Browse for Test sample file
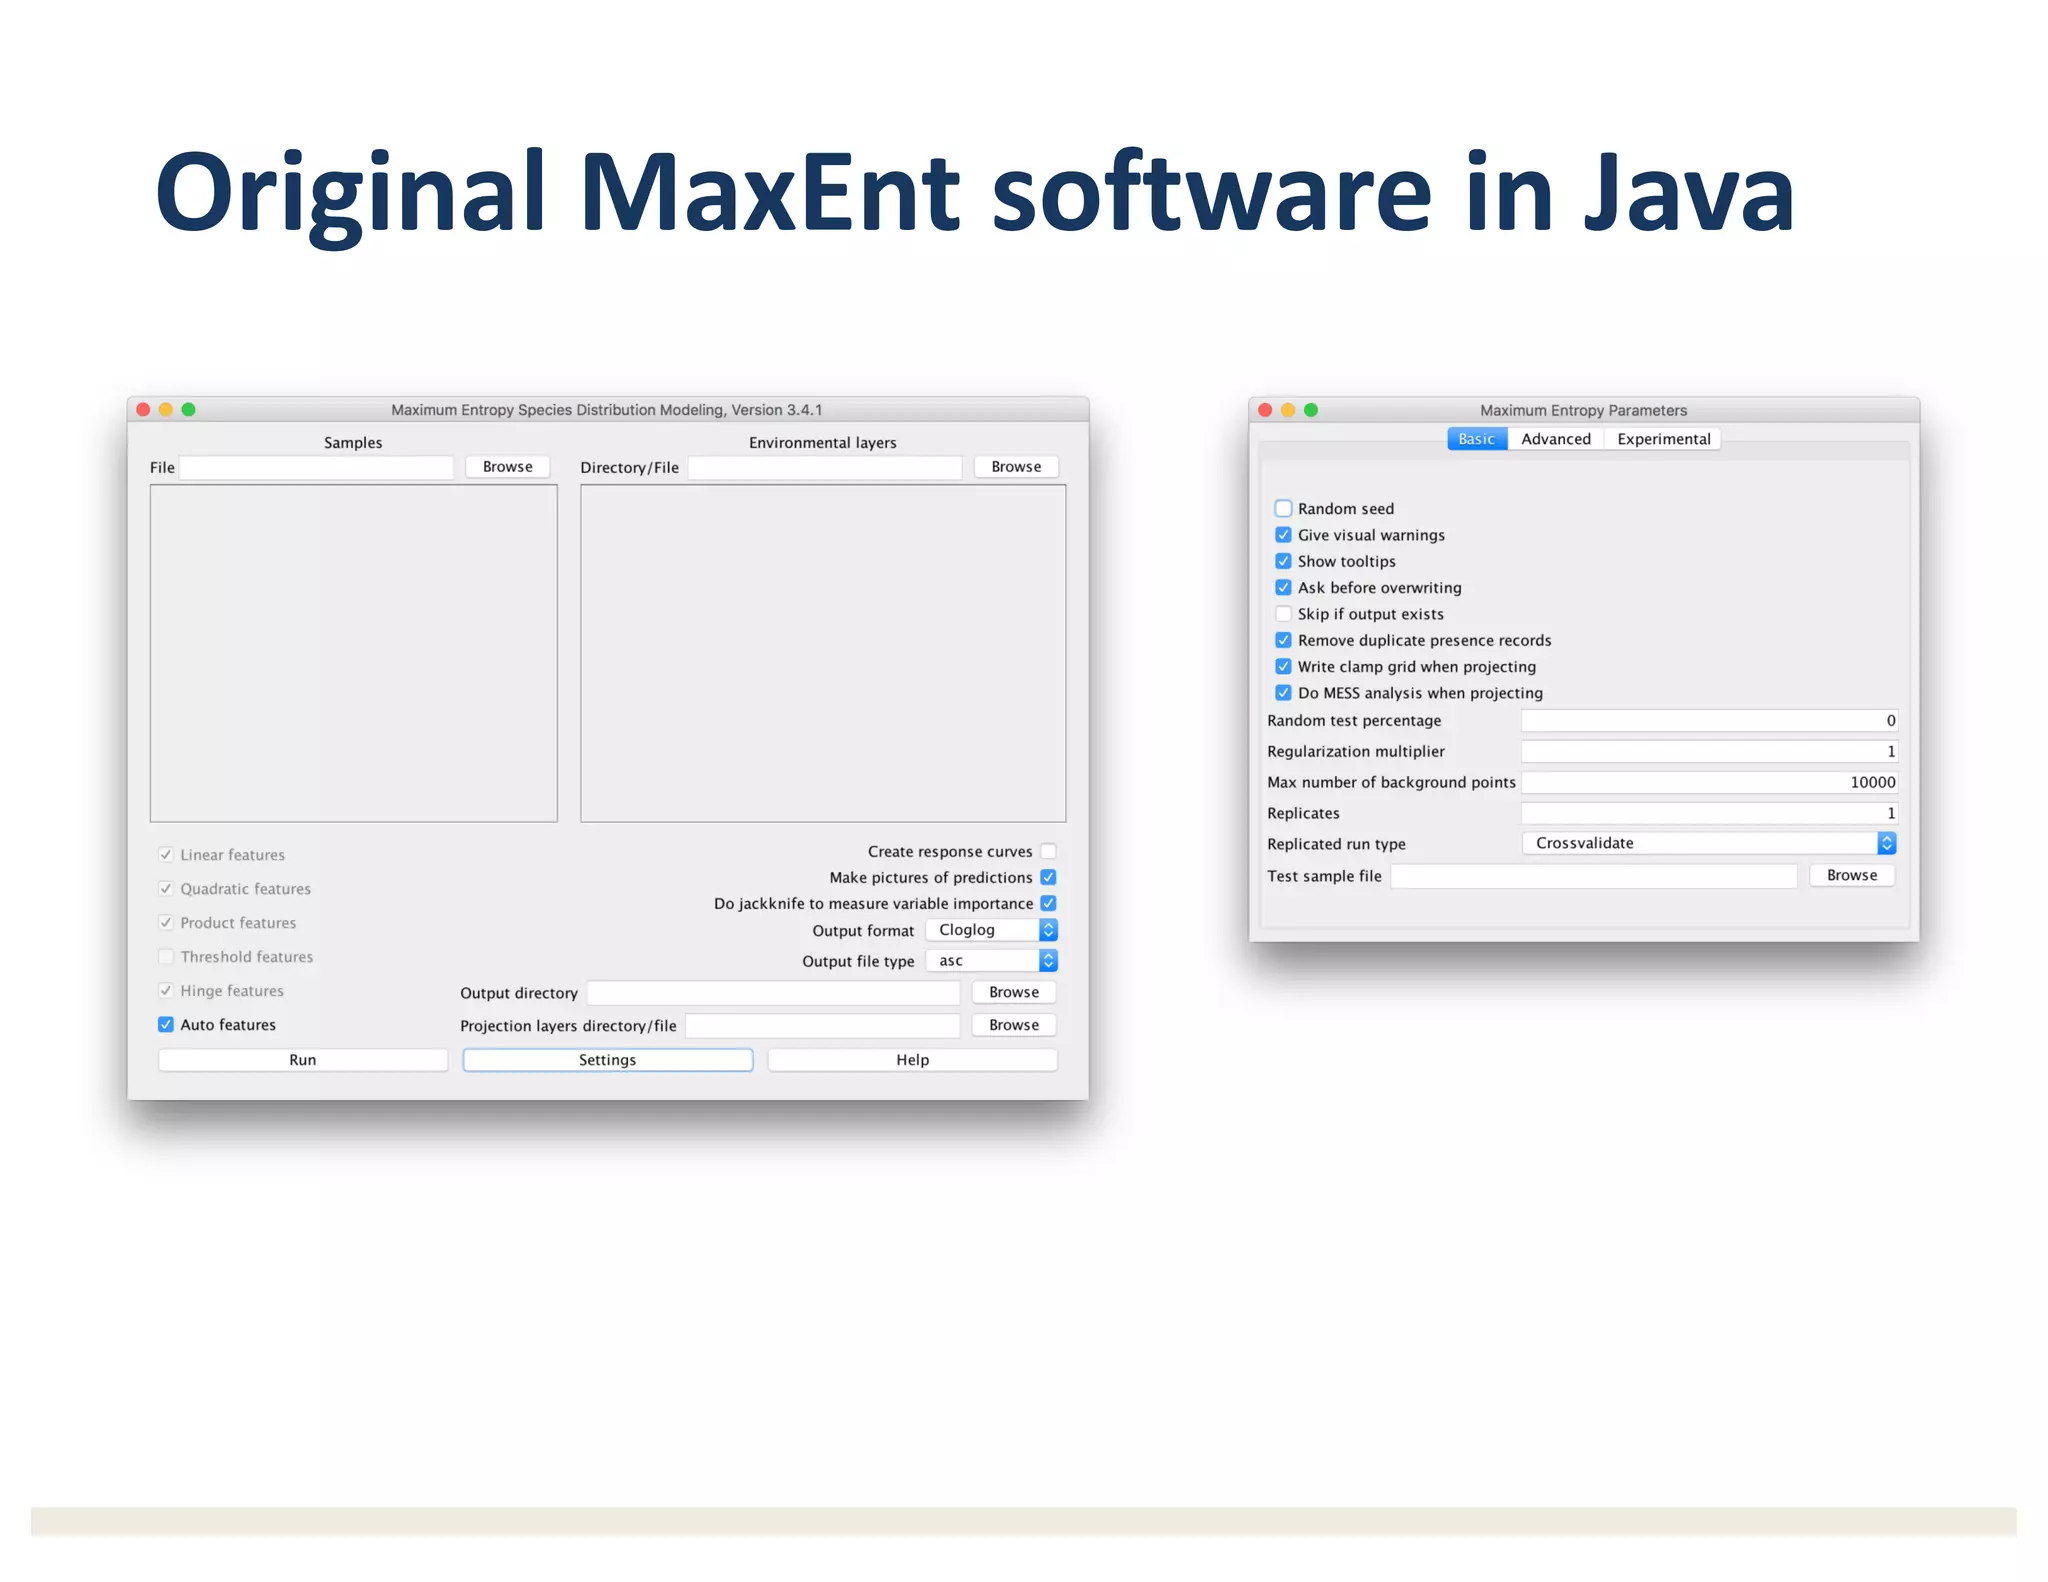2048x1582 pixels. tap(1852, 876)
